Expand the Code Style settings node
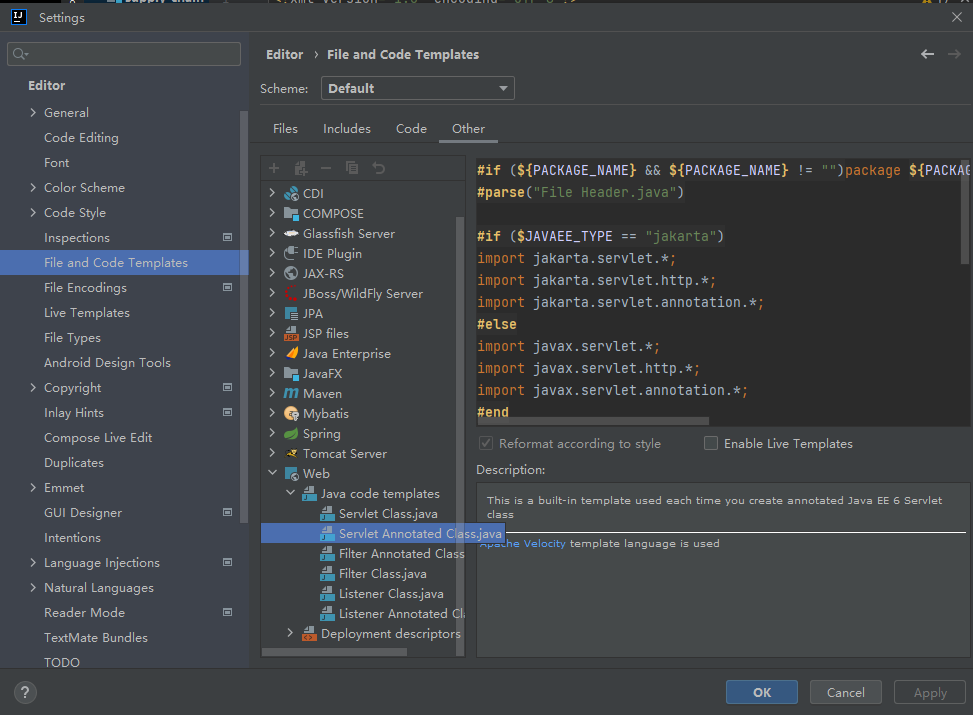 point(33,212)
